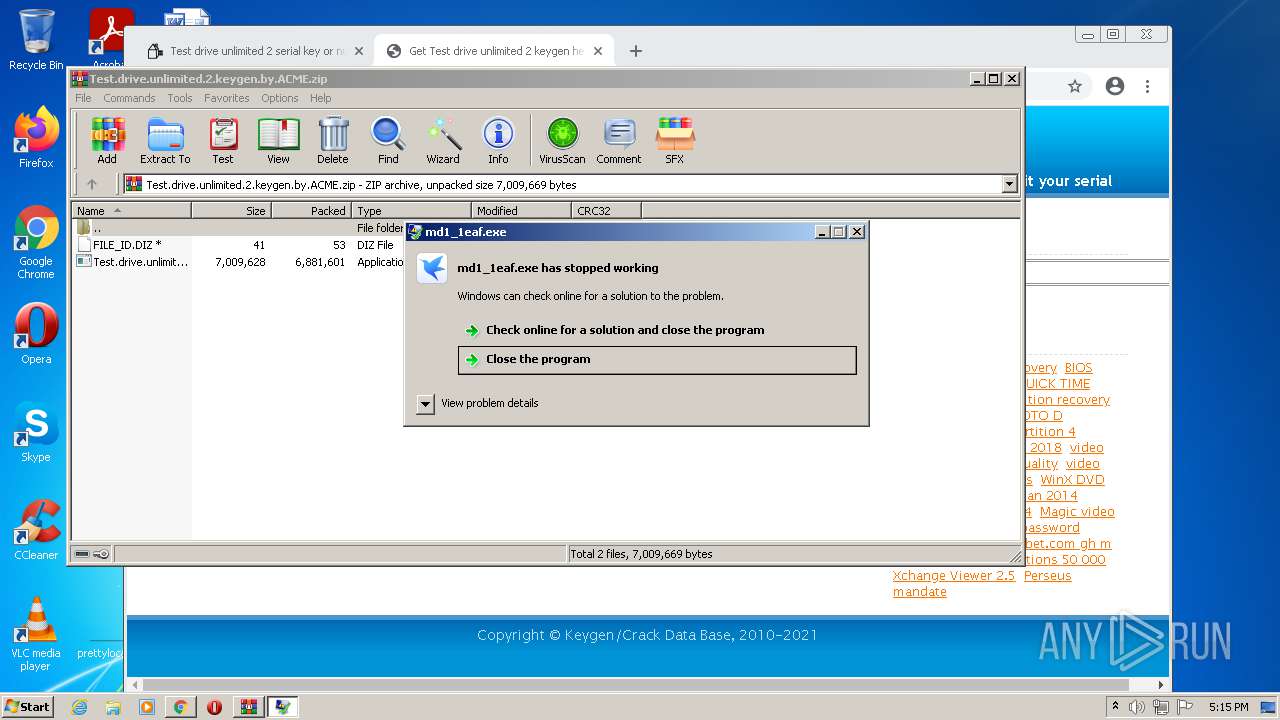Viewport: 1280px width, 720px height.
Task: Open WinRAR Favorites menu
Action: point(227,98)
